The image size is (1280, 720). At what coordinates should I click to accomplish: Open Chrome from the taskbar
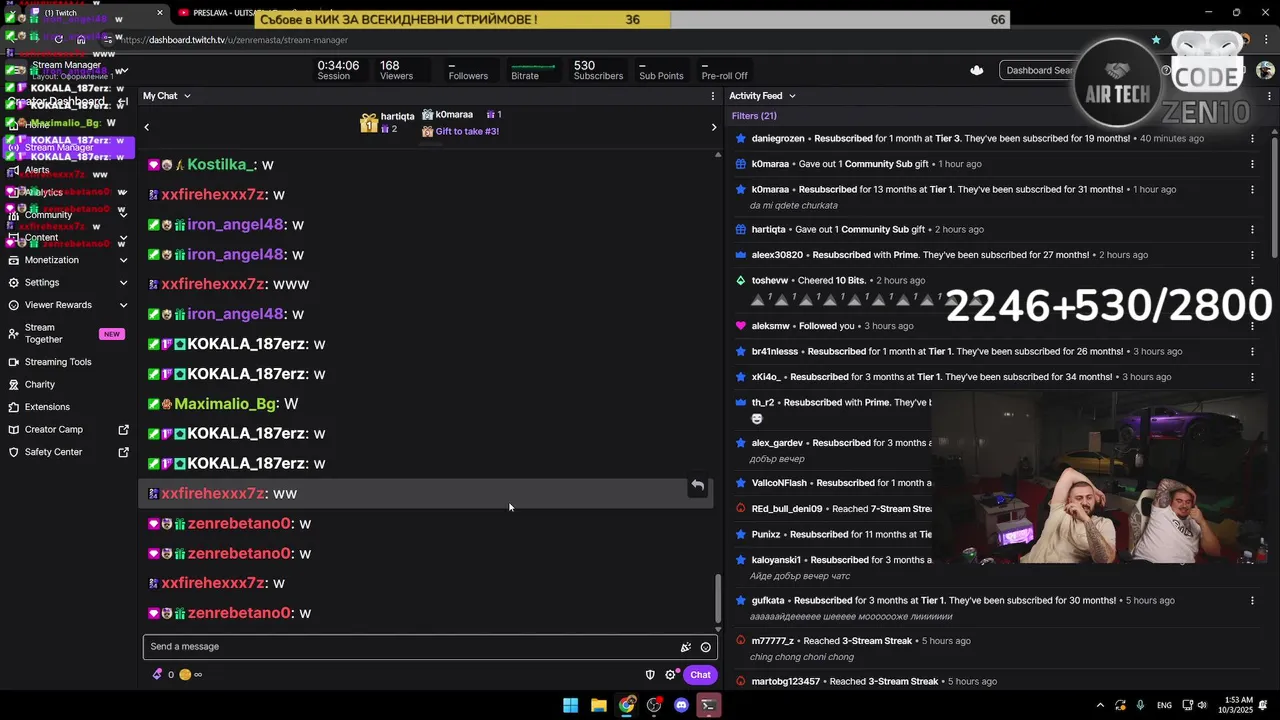click(626, 705)
